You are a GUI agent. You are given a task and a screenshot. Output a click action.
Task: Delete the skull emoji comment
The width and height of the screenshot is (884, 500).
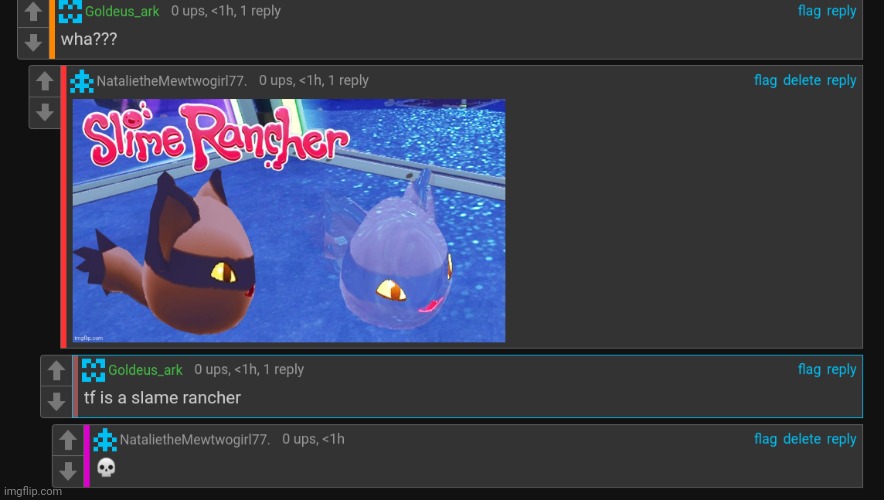pyautogui.click(x=802, y=439)
